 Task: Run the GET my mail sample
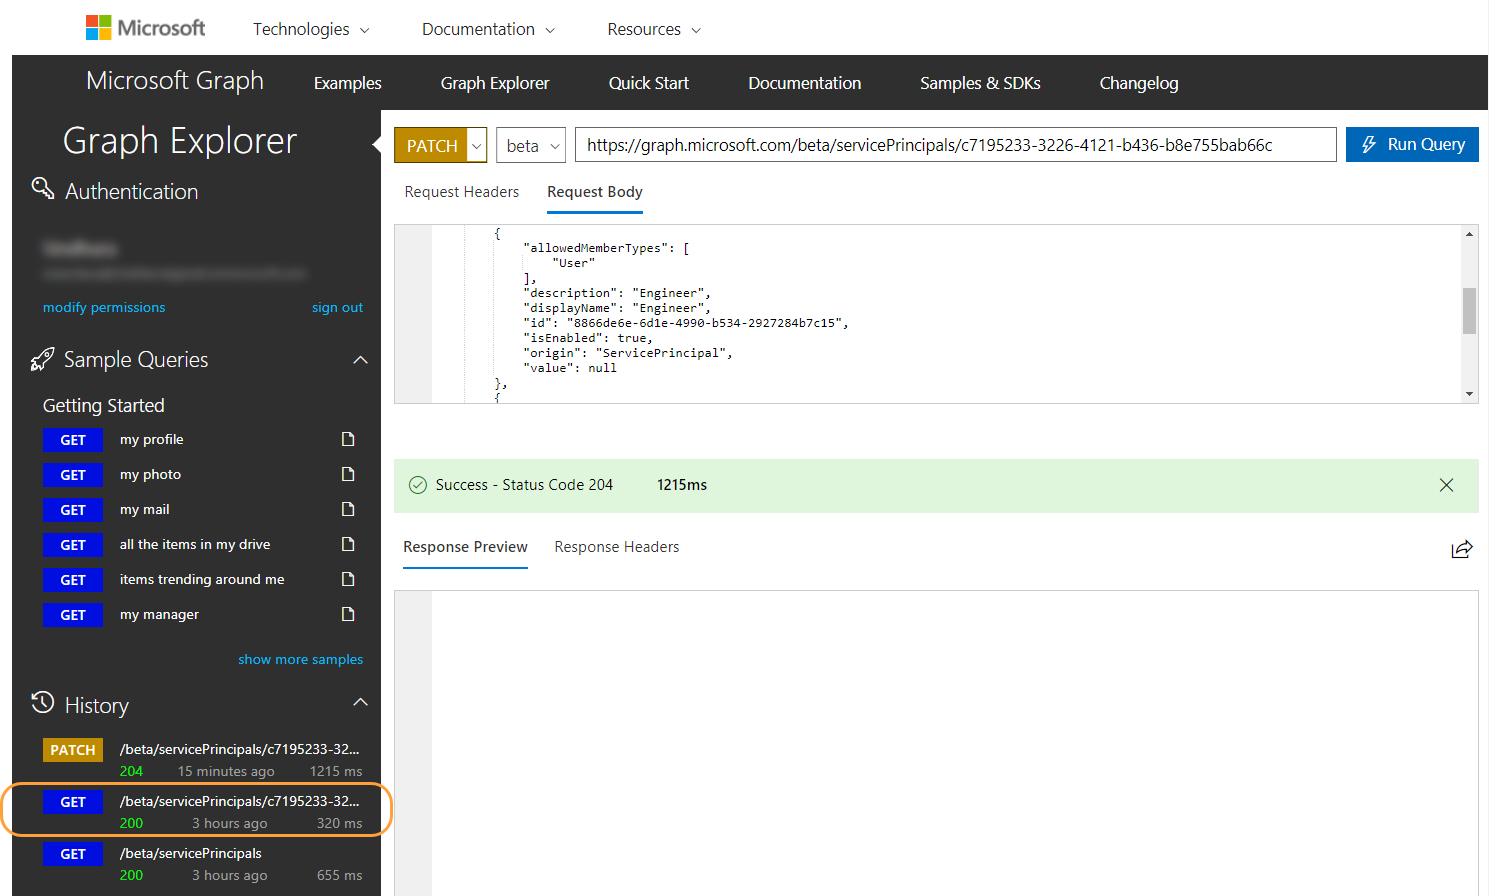coord(73,510)
